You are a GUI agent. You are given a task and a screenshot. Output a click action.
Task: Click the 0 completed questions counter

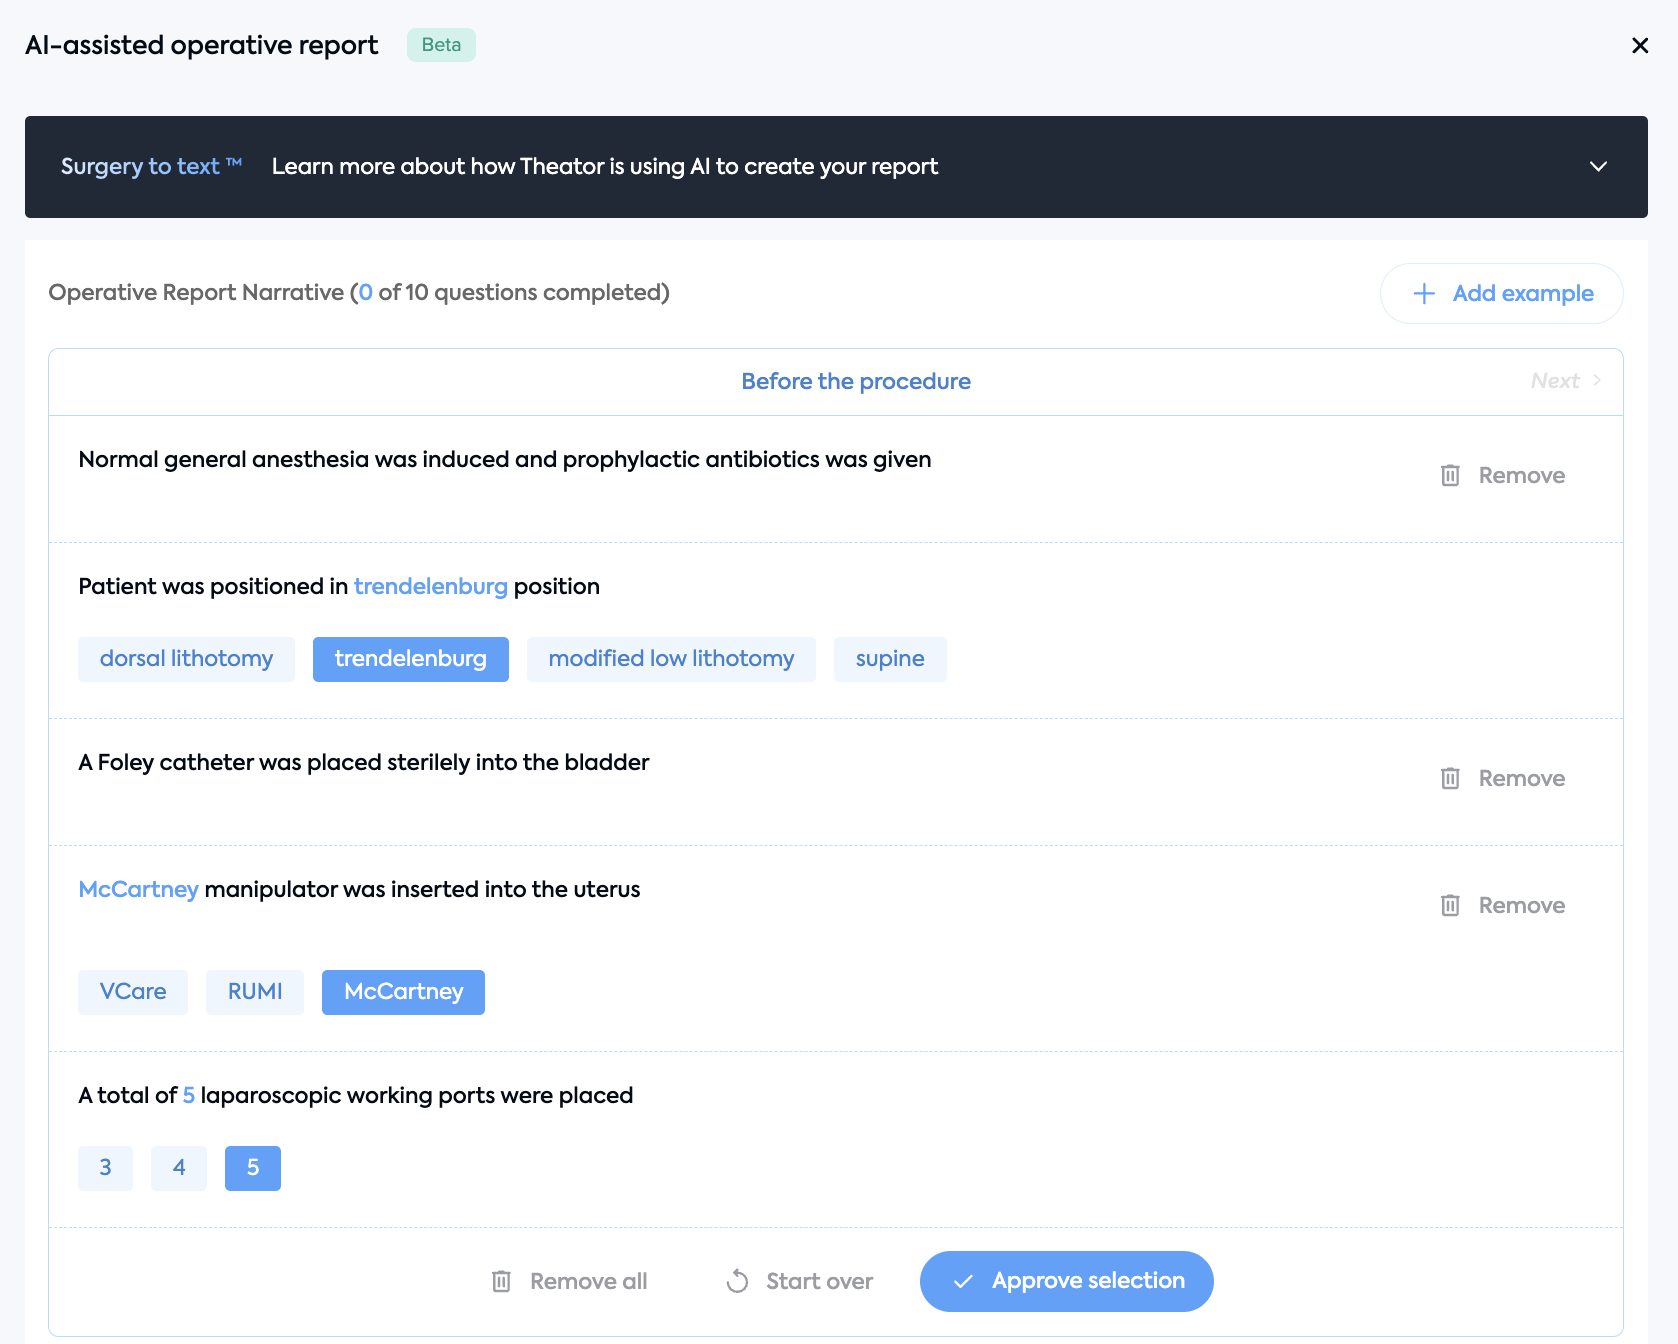coord(366,292)
